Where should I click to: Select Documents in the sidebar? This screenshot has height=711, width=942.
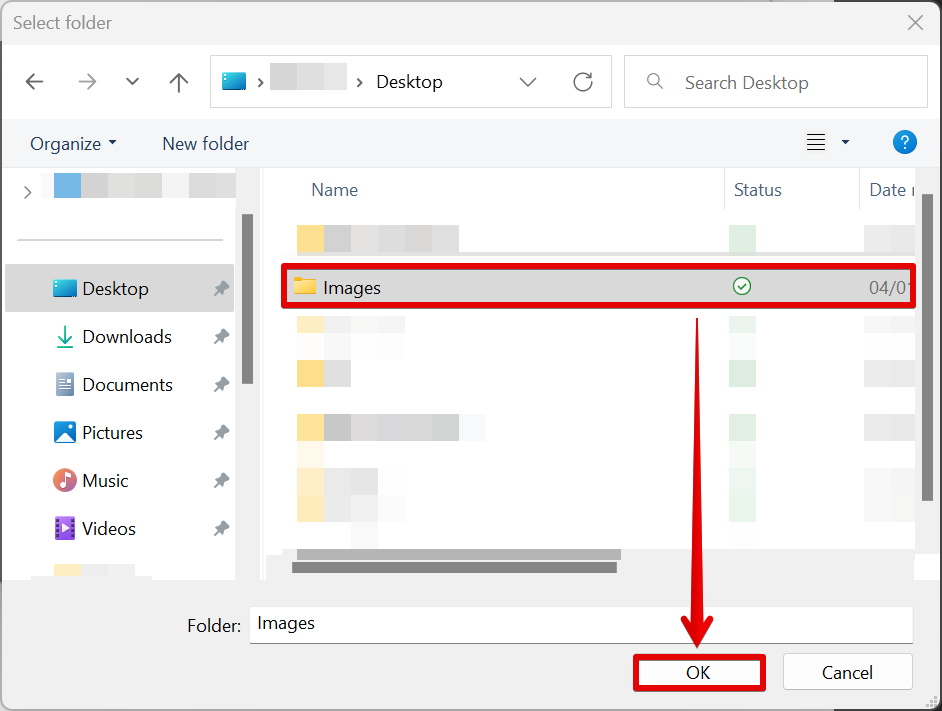120,385
